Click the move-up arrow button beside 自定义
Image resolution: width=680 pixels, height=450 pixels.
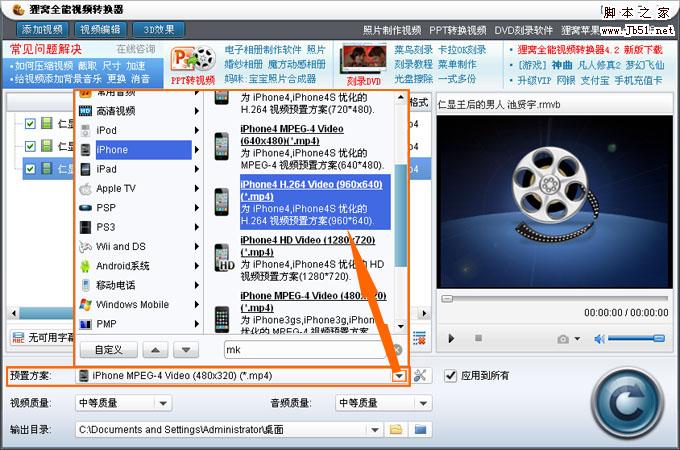coord(155,350)
